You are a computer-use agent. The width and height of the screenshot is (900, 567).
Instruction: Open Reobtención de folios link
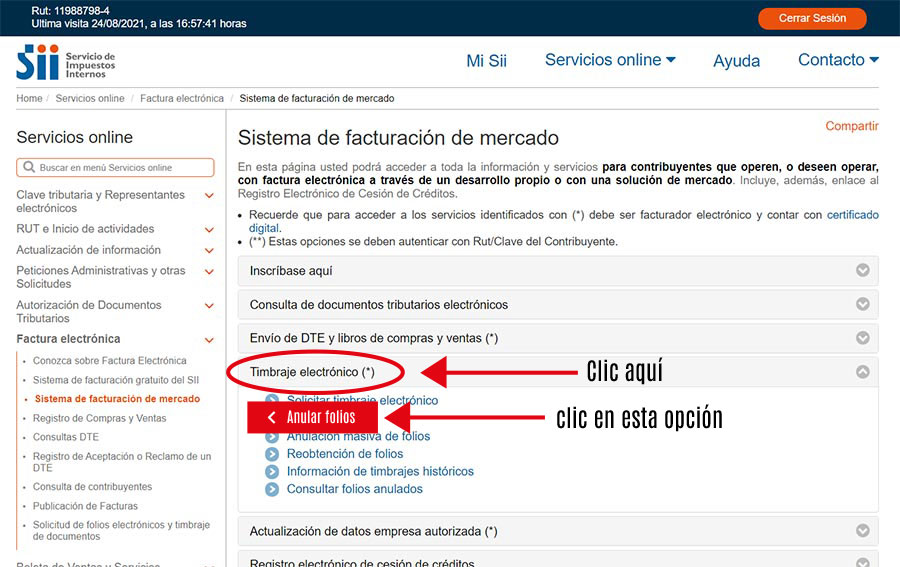tap(345, 454)
